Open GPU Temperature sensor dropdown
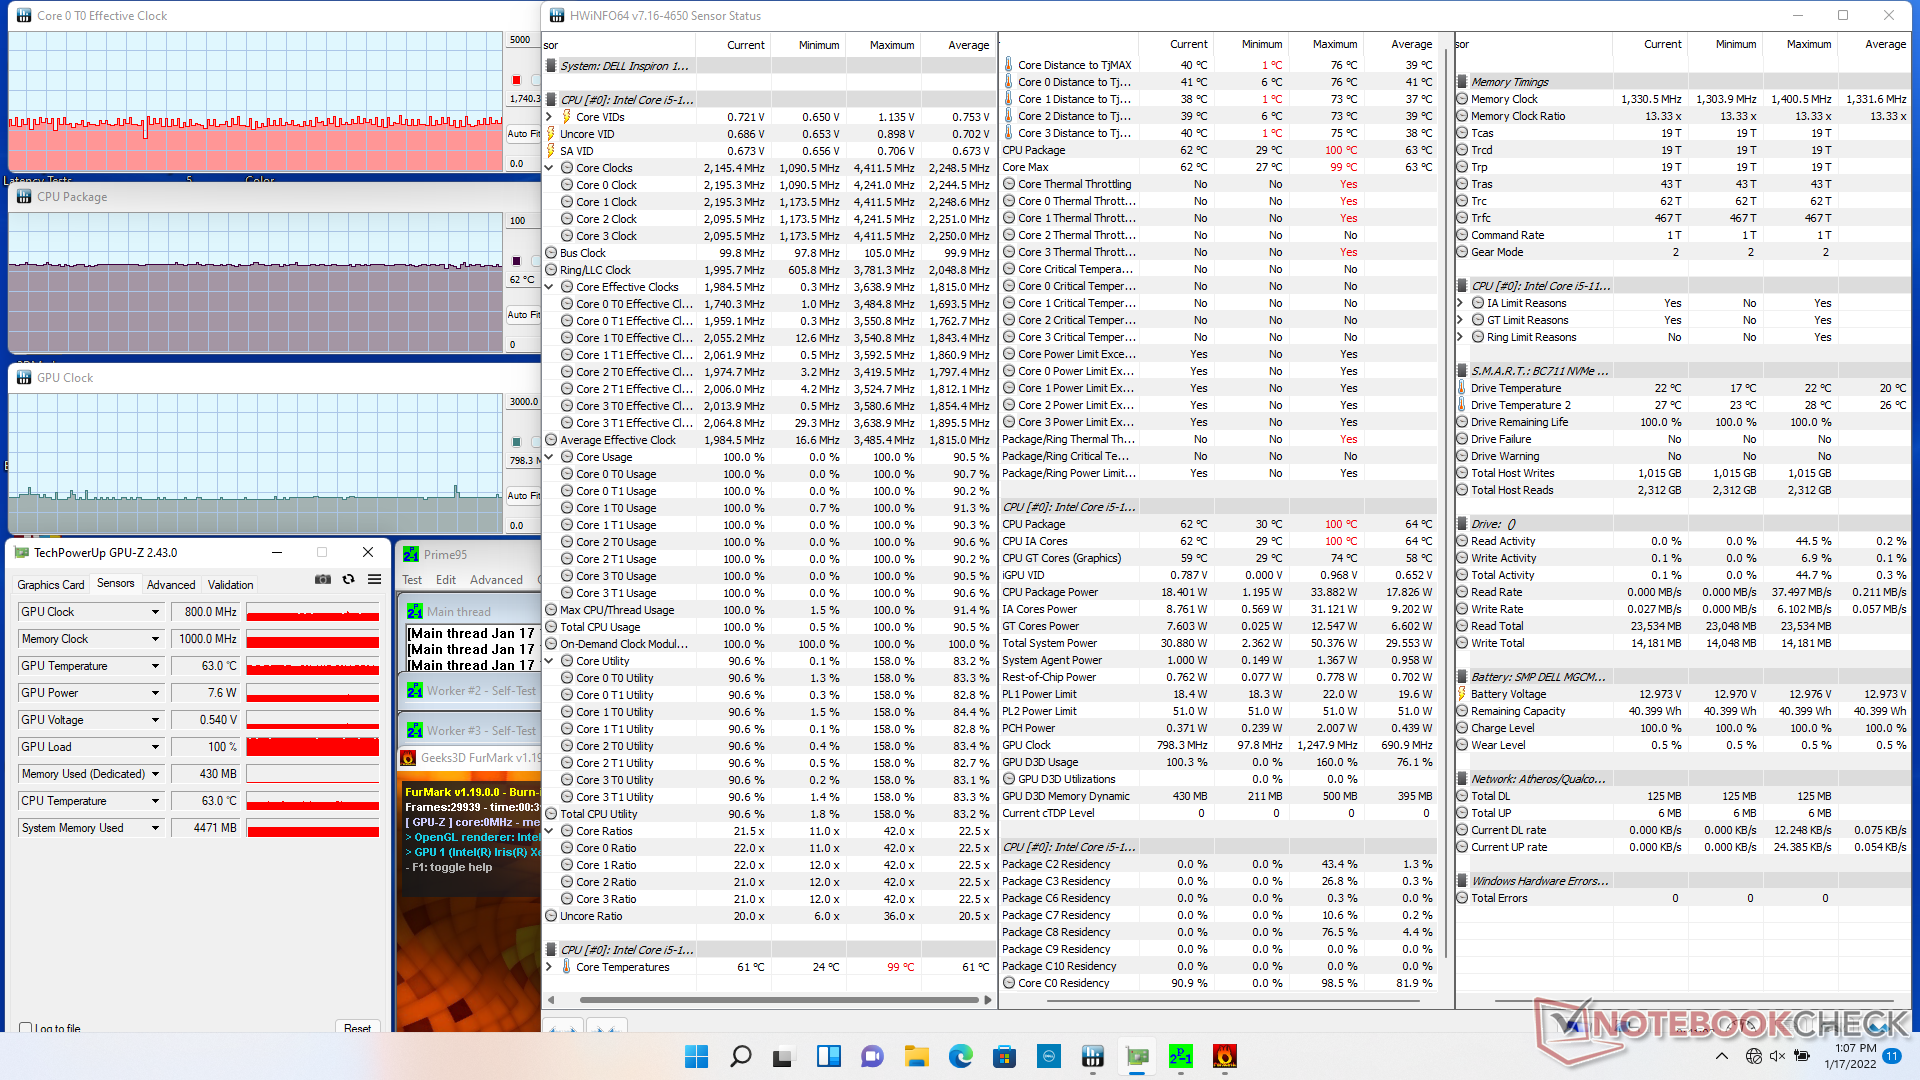The height and width of the screenshot is (1080, 1920). [x=155, y=666]
